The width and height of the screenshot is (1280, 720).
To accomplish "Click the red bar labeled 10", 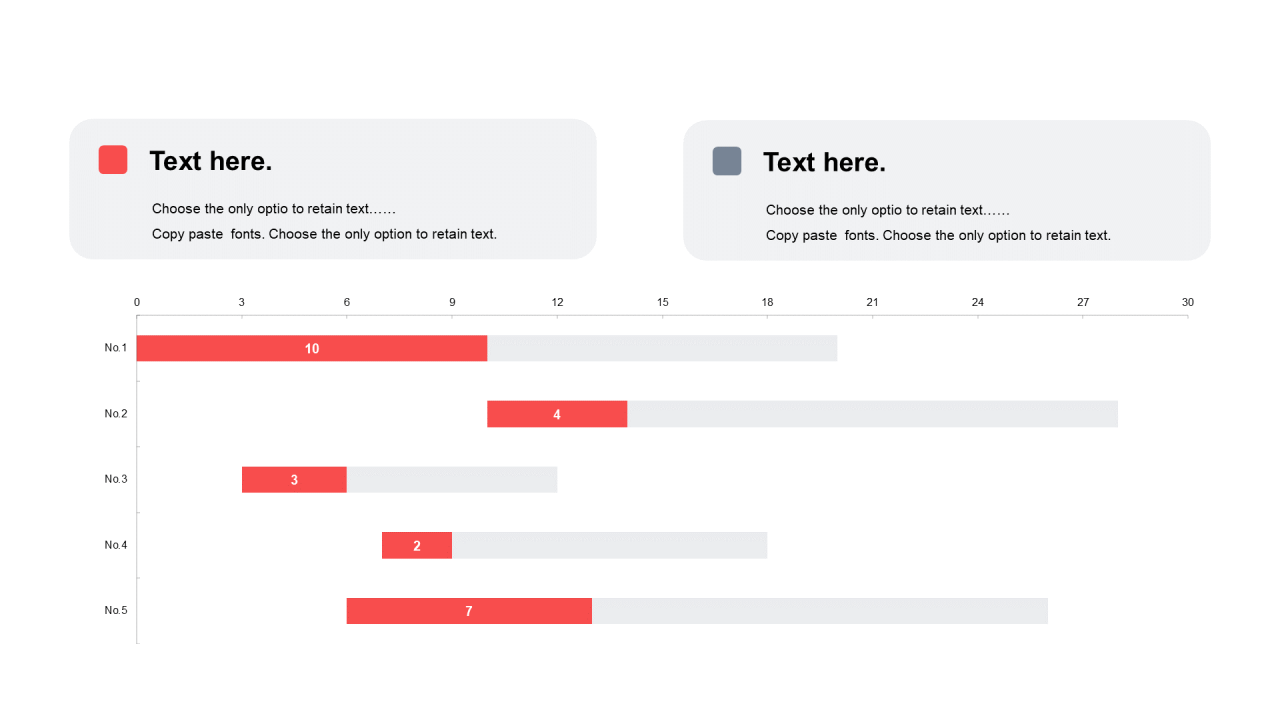I will click(312, 348).
